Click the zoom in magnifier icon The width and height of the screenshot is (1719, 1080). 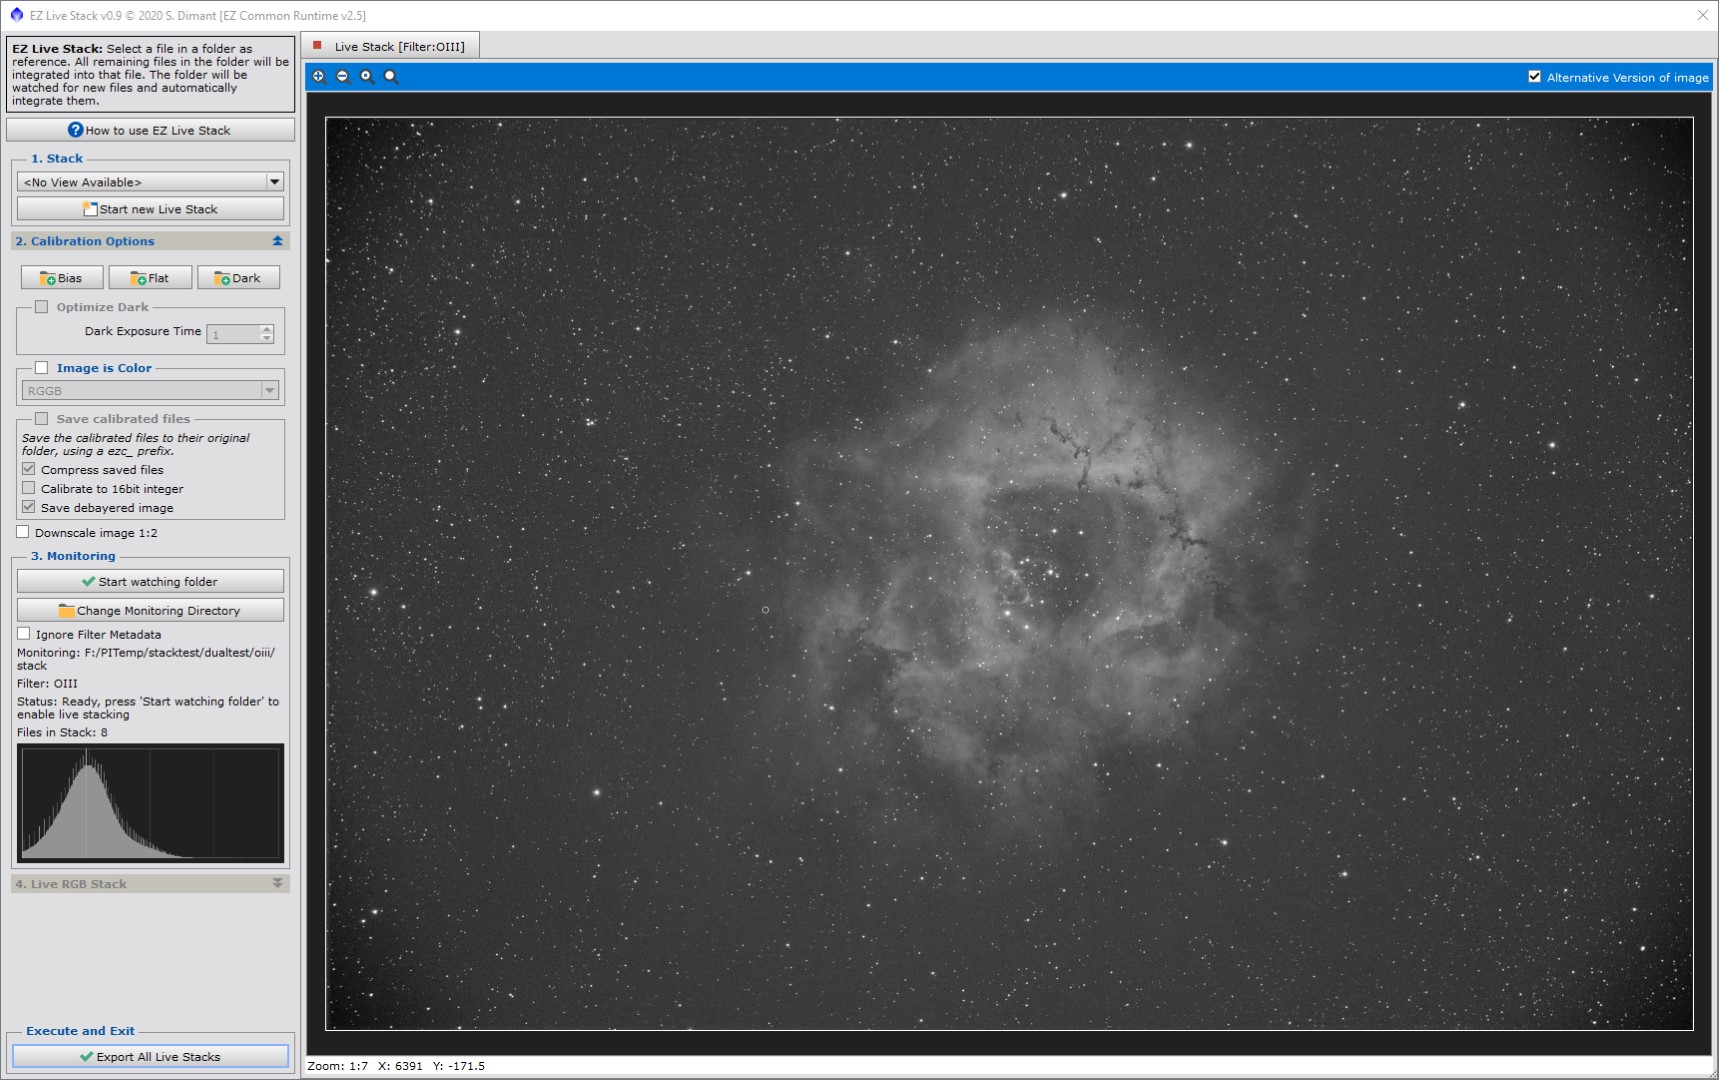(319, 76)
